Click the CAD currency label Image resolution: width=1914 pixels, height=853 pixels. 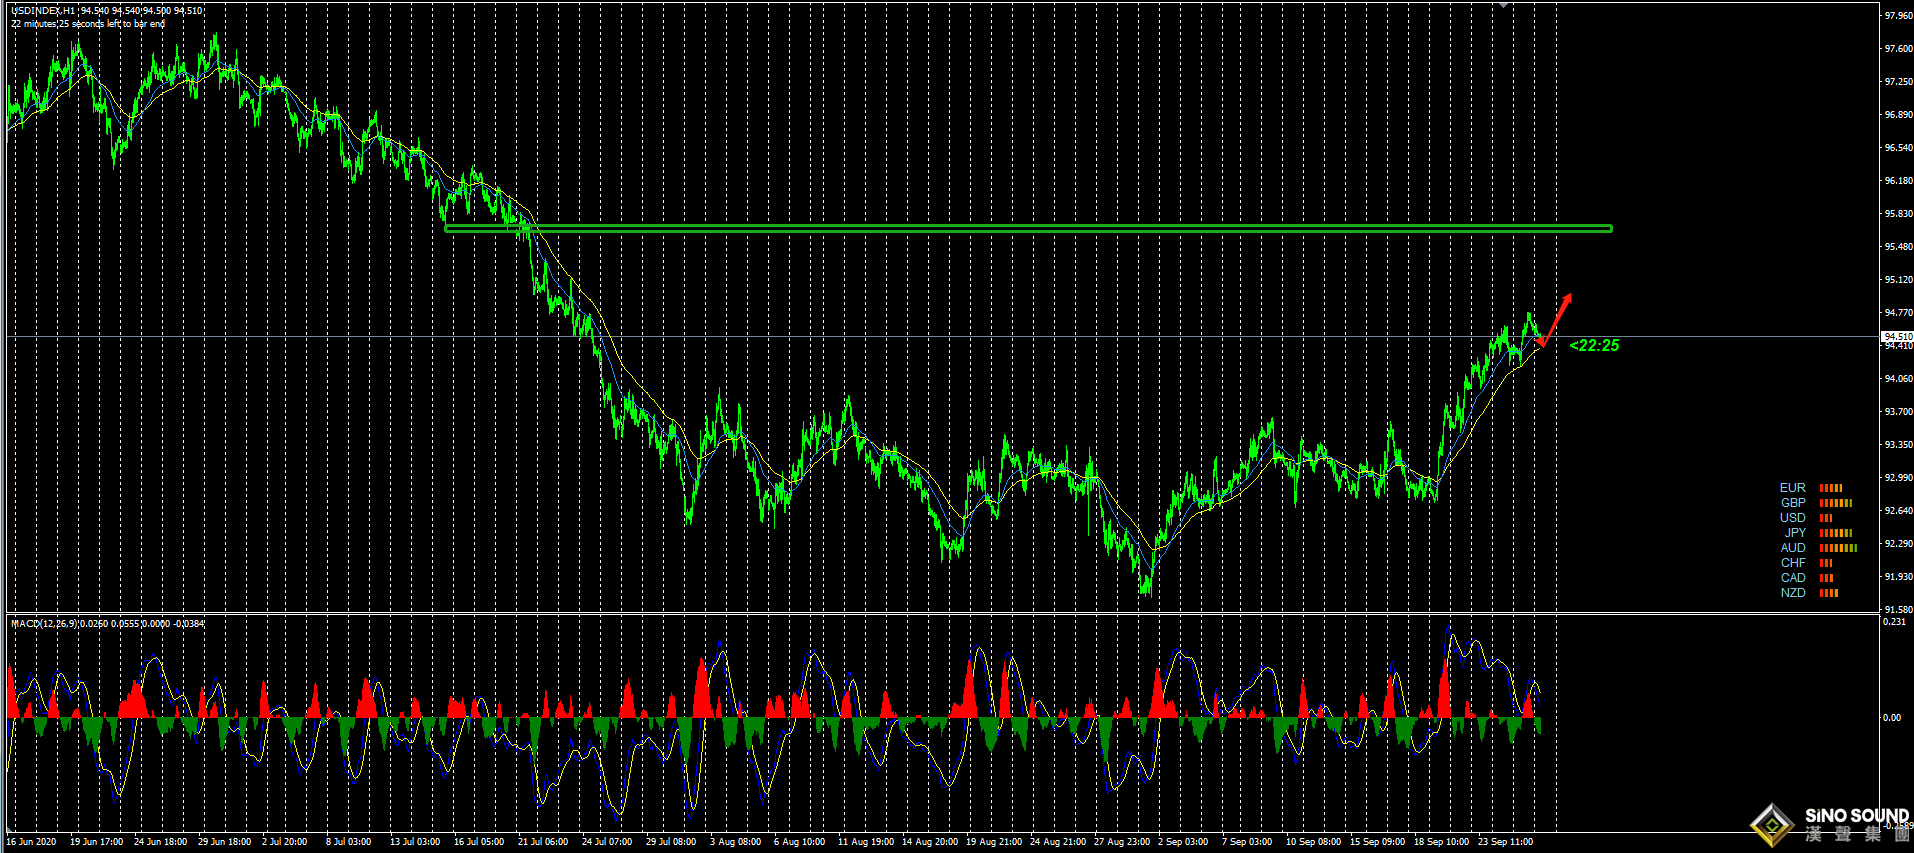point(1793,578)
